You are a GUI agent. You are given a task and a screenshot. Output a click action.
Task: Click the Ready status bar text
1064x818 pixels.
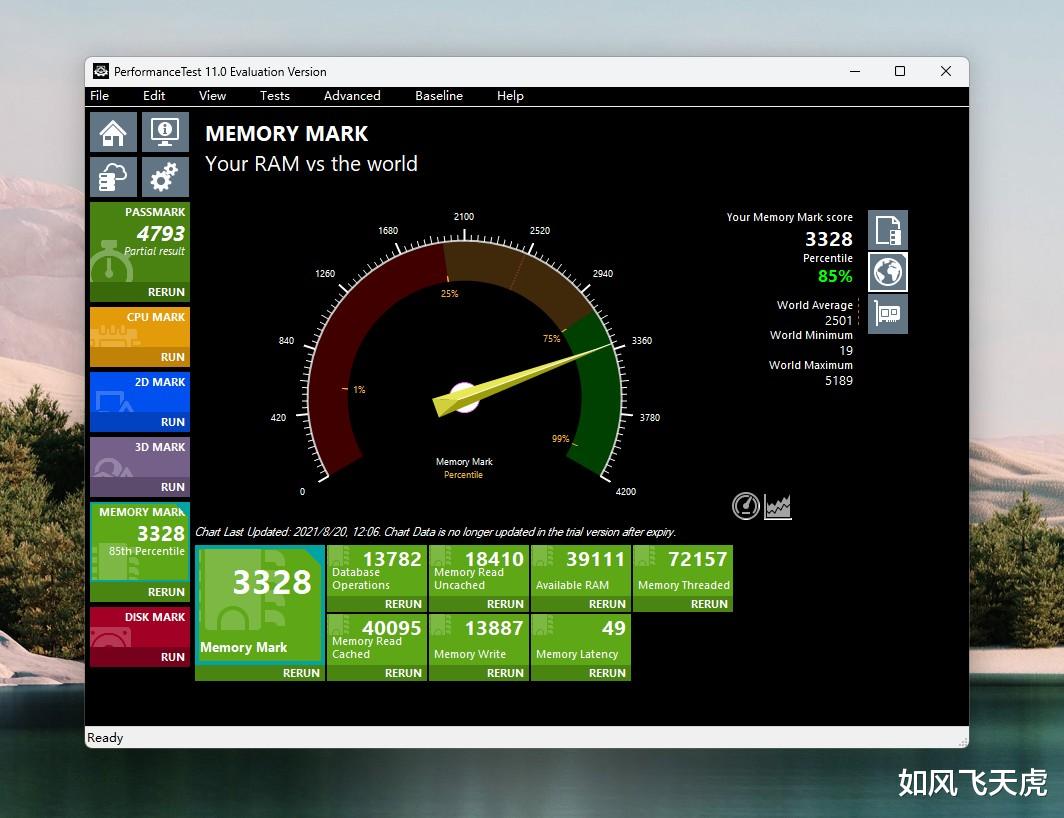105,738
